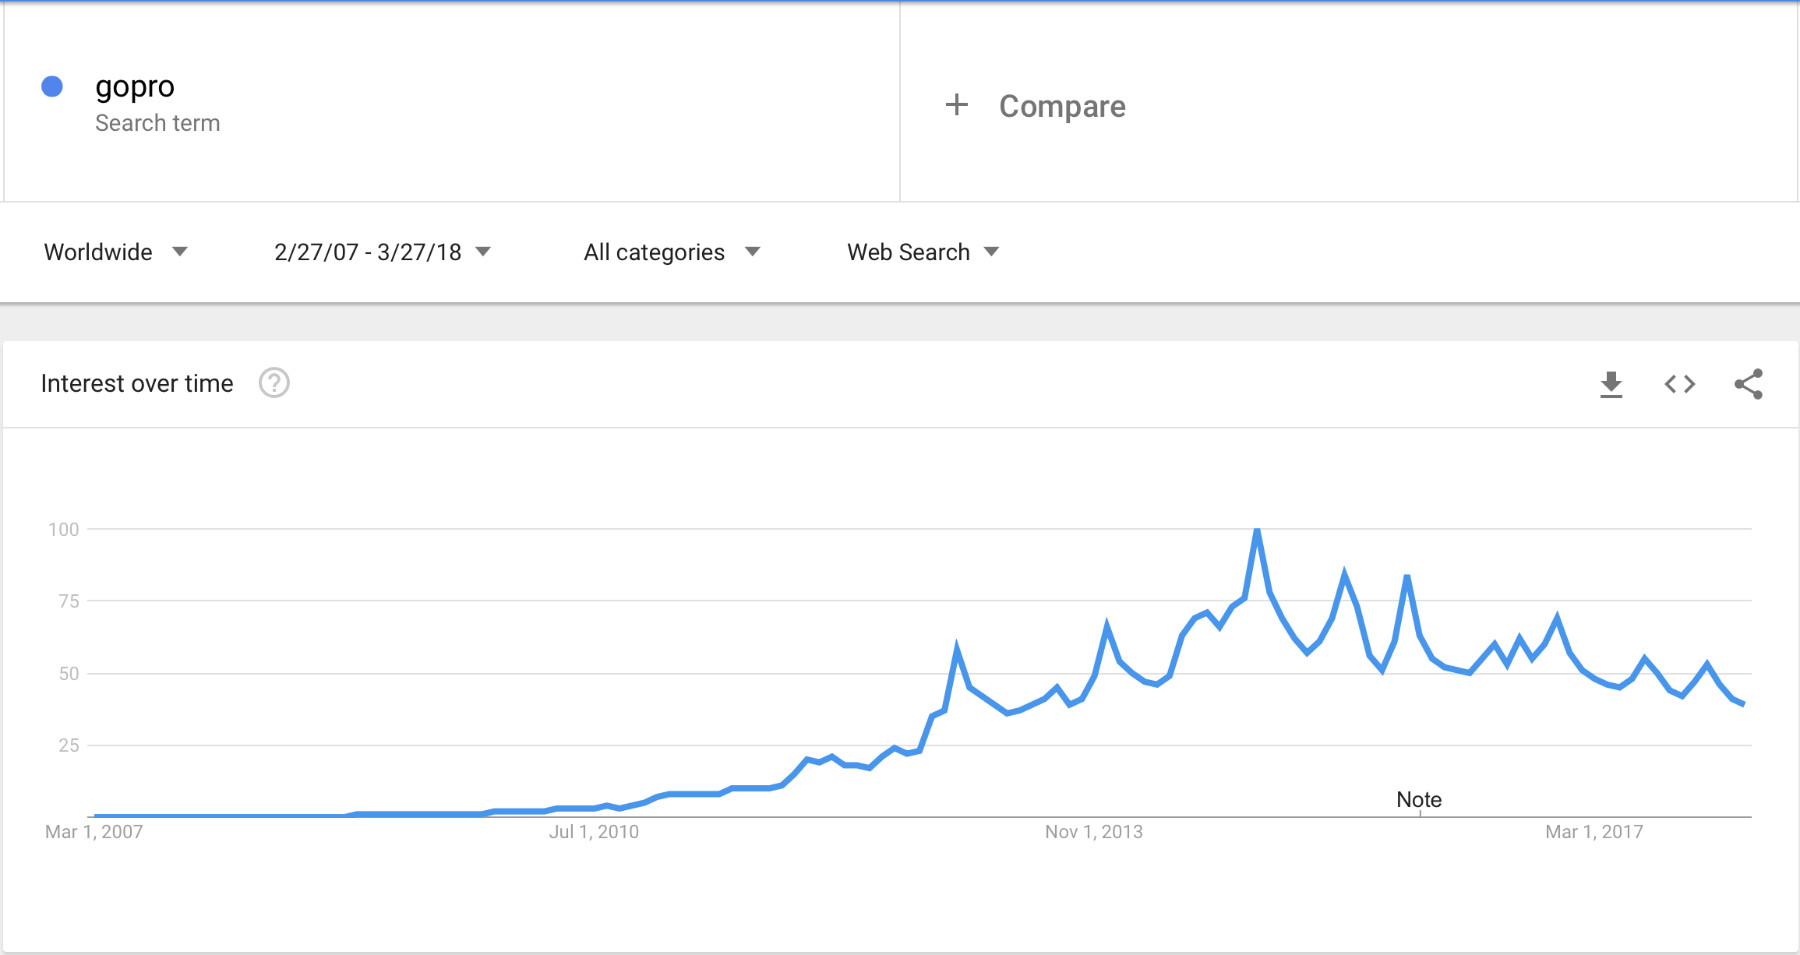1800x955 pixels.
Task: Open the 2/27/07 - 3/27/18 date range dropdown
Action: [x=382, y=252]
